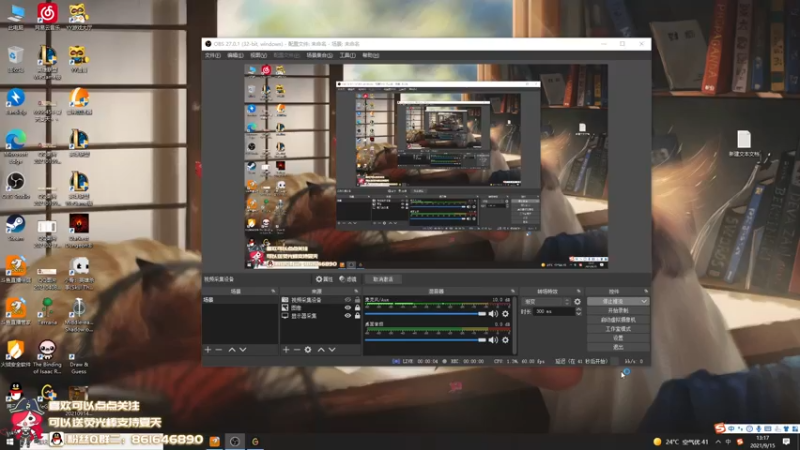Image resolution: width=800 pixels, height=450 pixels.
Task: Toggle visibility of display capture source
Action: point(347,316)
